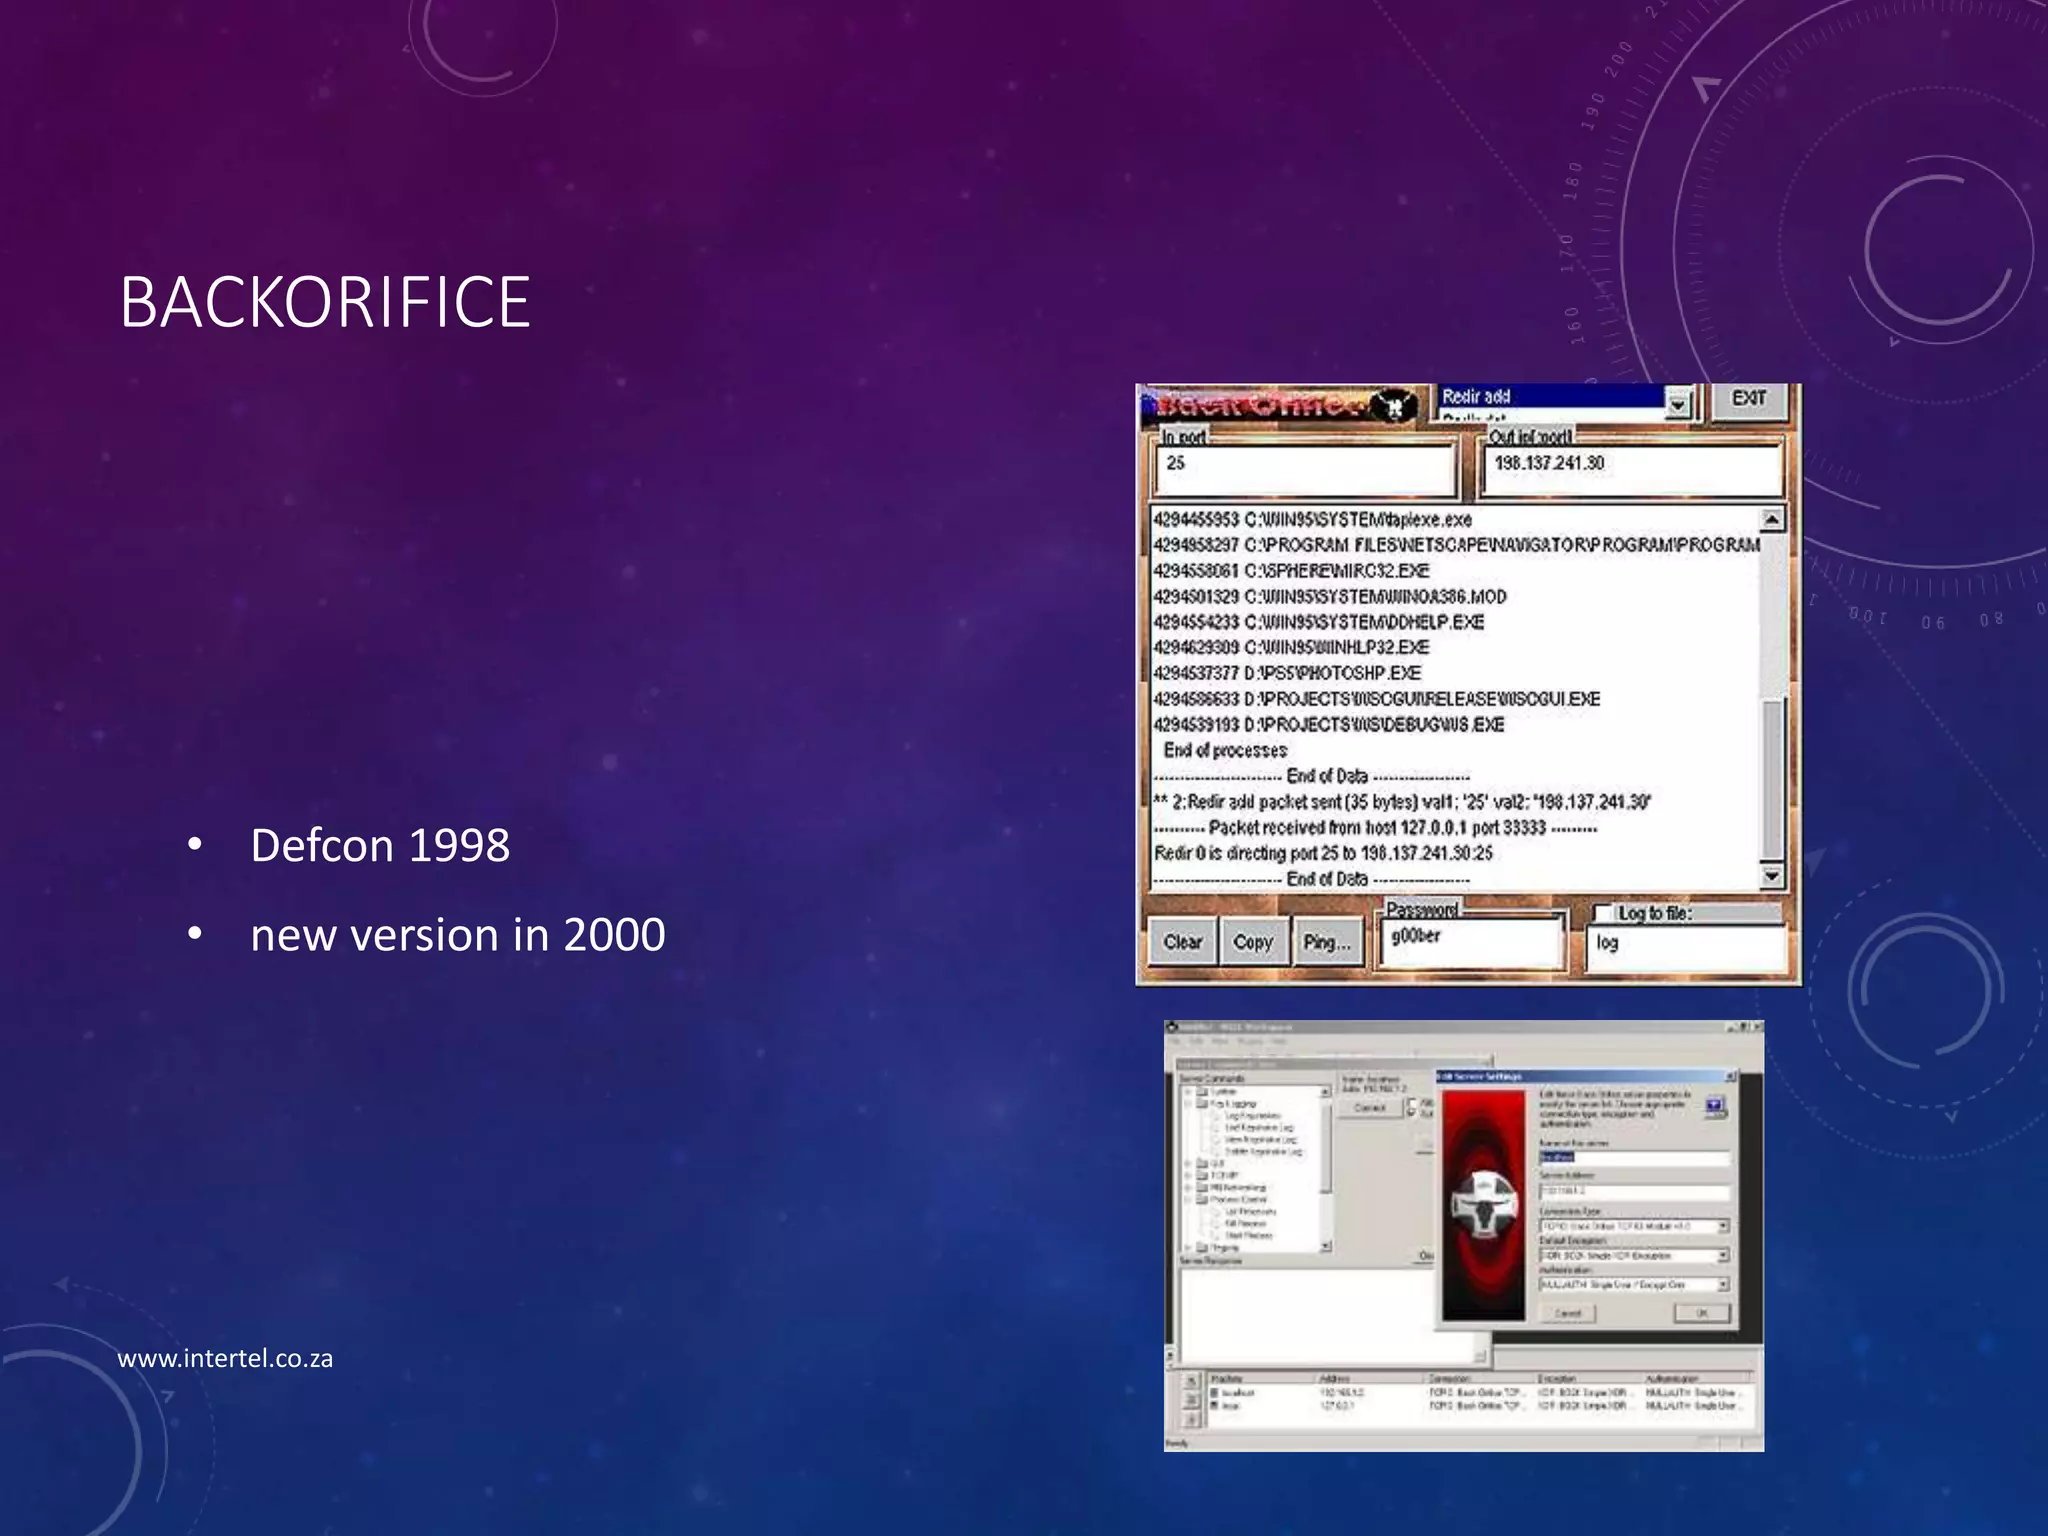Screen dimensions: 2048x1536
Task: Open the www.intertel.co.za link
Action: point(225,1358)
